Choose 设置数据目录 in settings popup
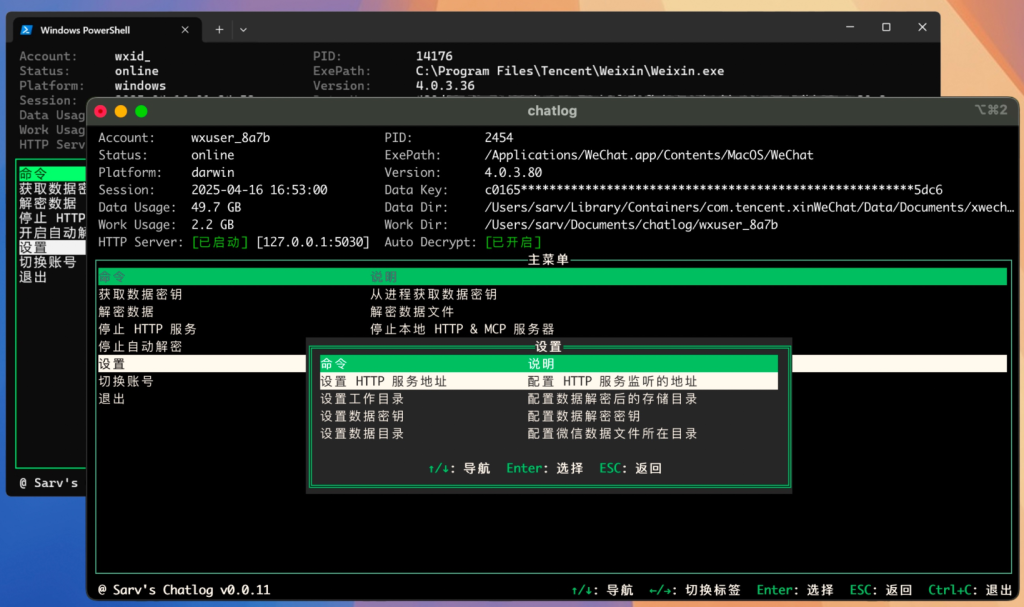Screen dimensions: 1024x607 click(362, 433)
